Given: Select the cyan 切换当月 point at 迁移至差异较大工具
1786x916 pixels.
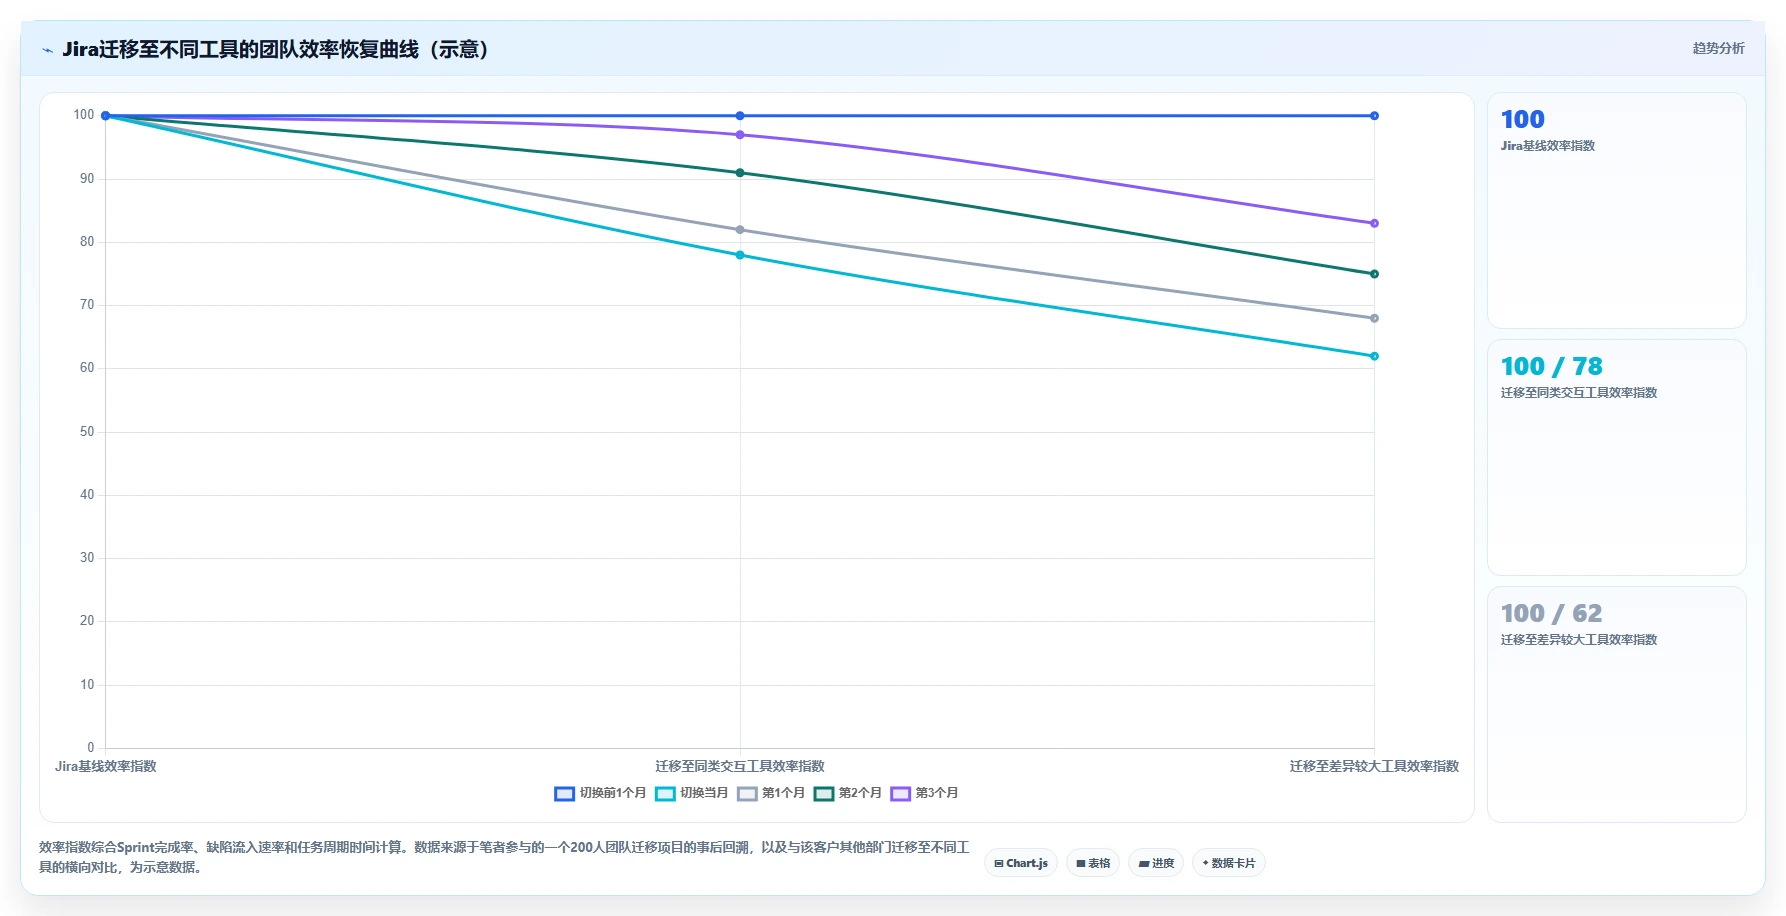Looking at the screenshot, I should 1374,356.
